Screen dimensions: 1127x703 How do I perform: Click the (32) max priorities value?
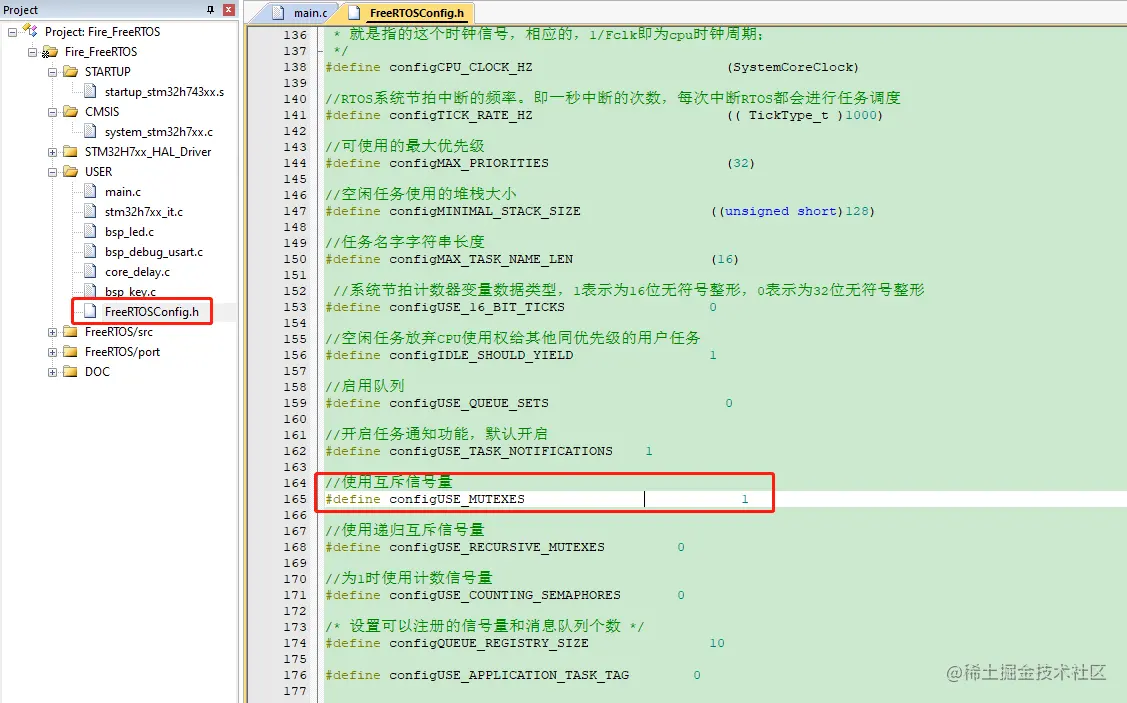point(741,163)
